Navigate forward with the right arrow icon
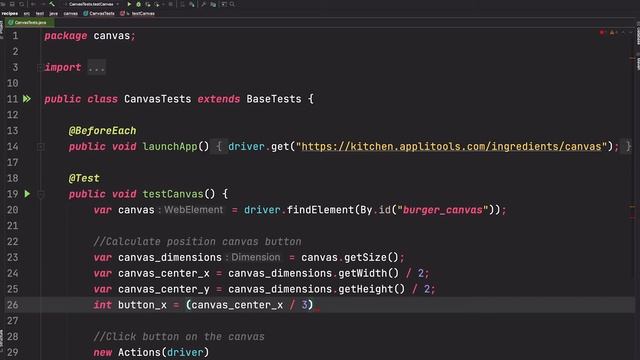The width and height of the screenshot is (640, 360). (43, 4)
